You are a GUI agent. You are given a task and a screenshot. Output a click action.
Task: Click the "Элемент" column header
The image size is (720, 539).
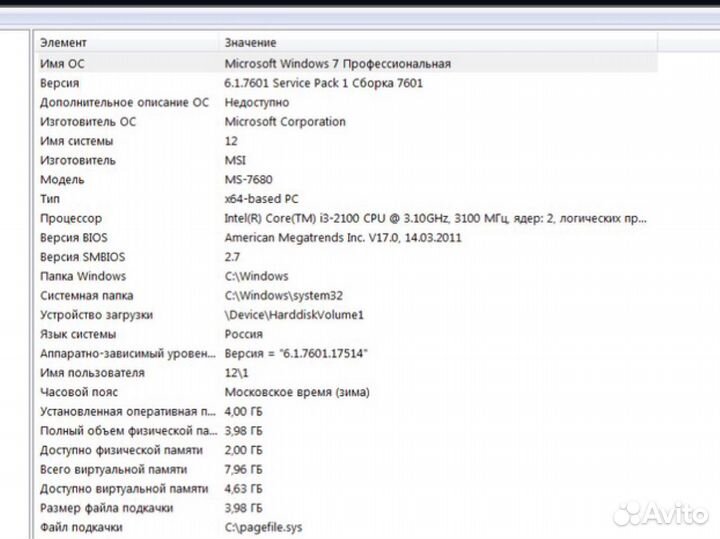pos(127,43)
